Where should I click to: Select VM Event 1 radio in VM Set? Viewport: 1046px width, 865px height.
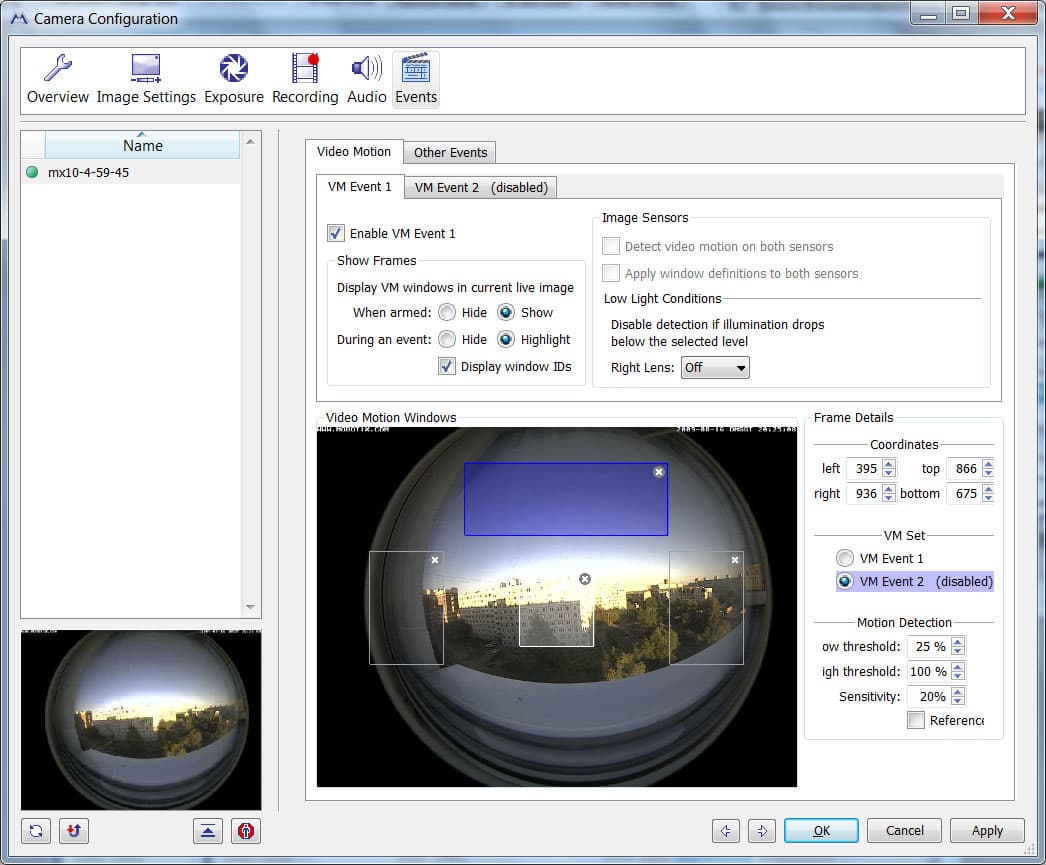pos(846,558)
